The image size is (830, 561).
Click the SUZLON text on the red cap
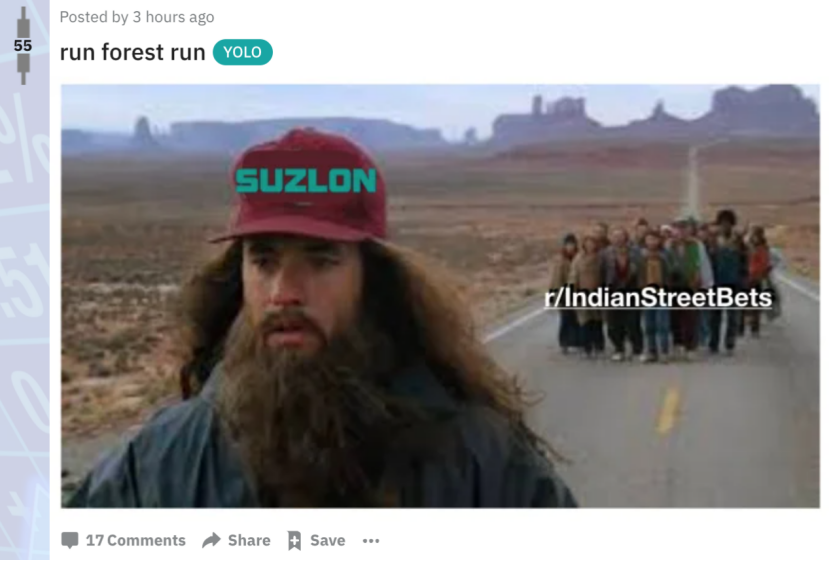pos(305,180)
